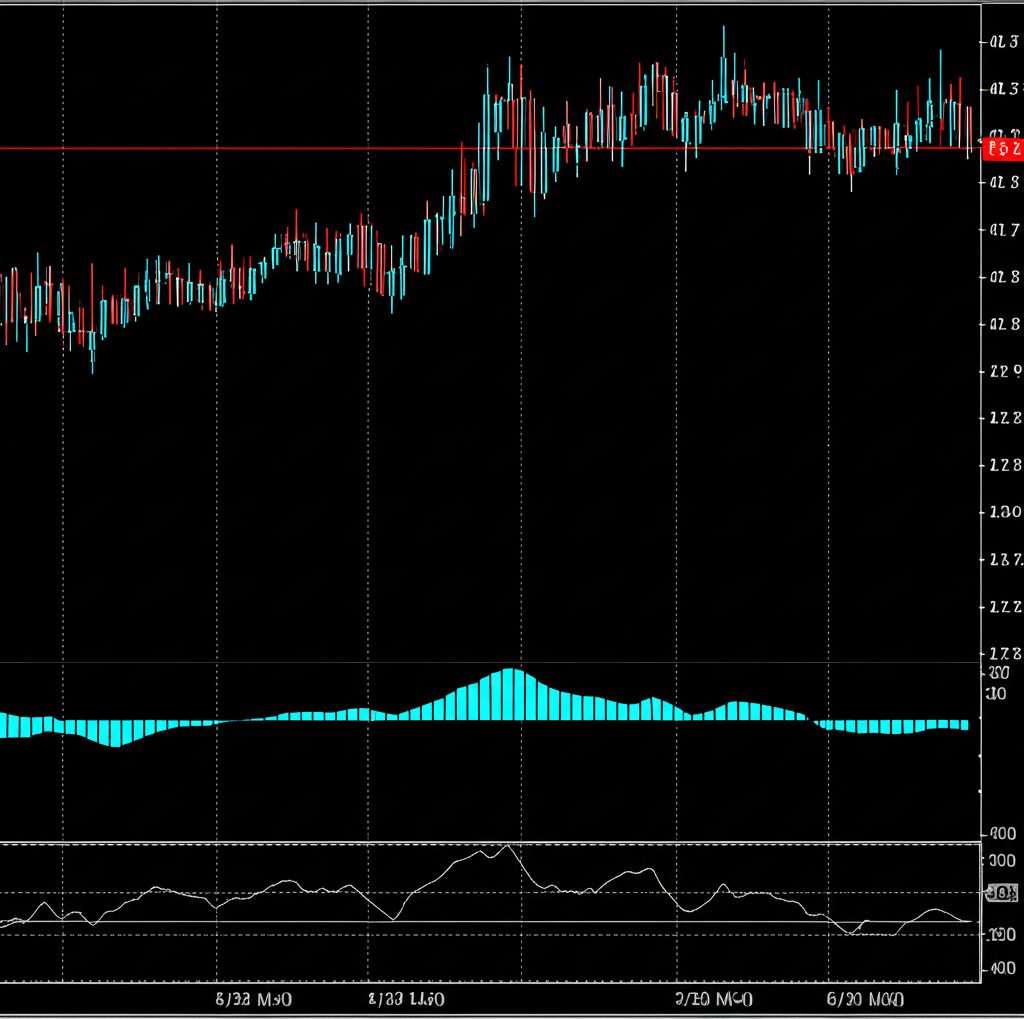Select the red horizontal price line
Viewport: 1024px width, 1019px height.
pos(300,149)
